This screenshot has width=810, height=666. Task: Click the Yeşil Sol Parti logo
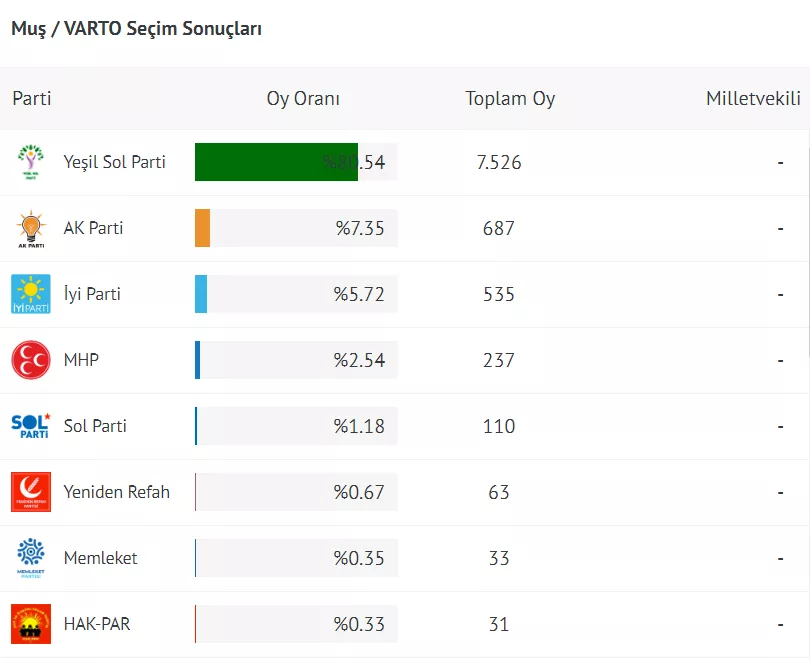pyautogui.click(x=31, y=162)
